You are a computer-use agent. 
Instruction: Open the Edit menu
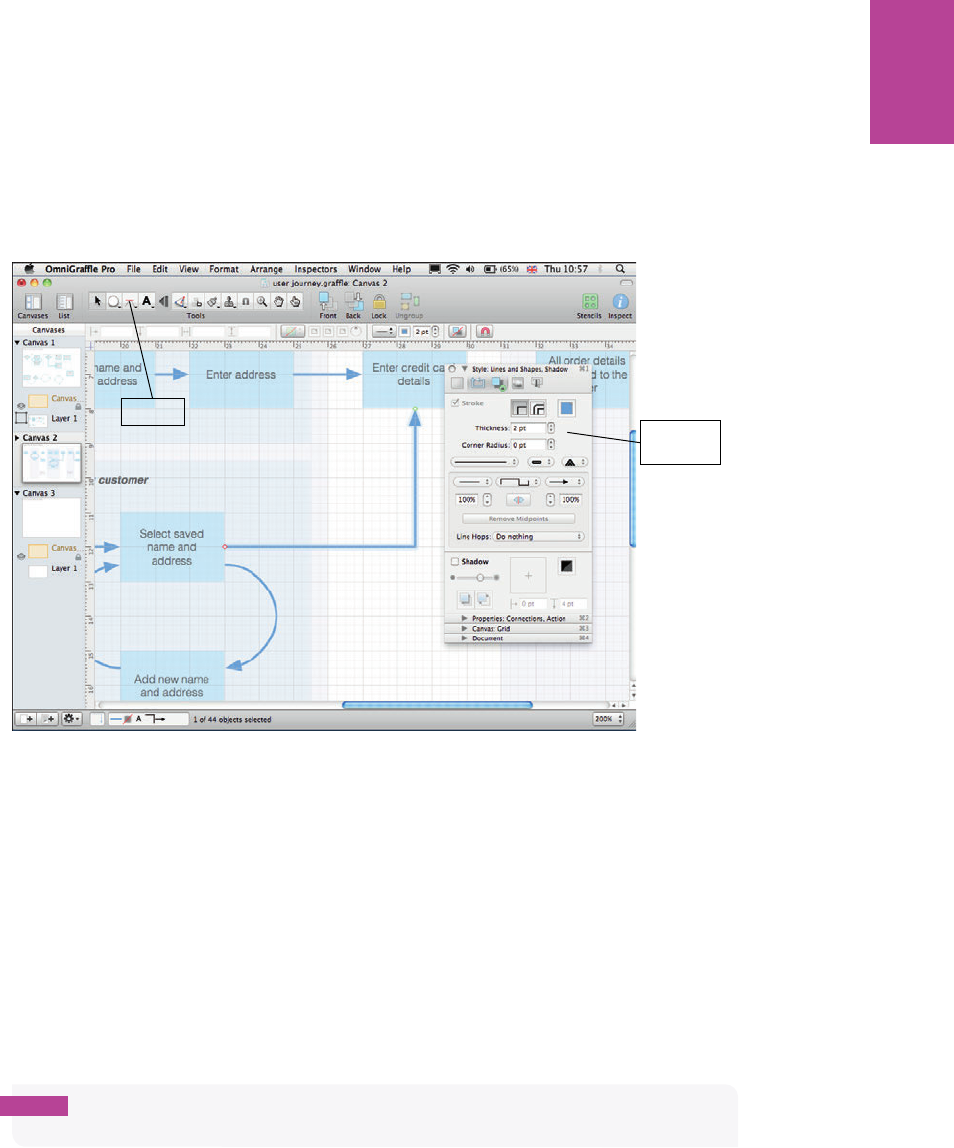[x=160, y=269]
